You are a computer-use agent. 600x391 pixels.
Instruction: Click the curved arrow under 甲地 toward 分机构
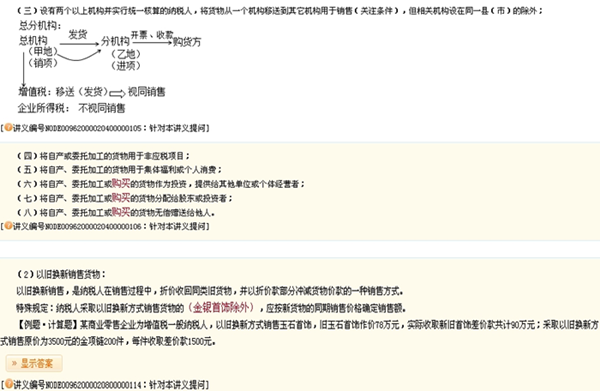point(79,55)
